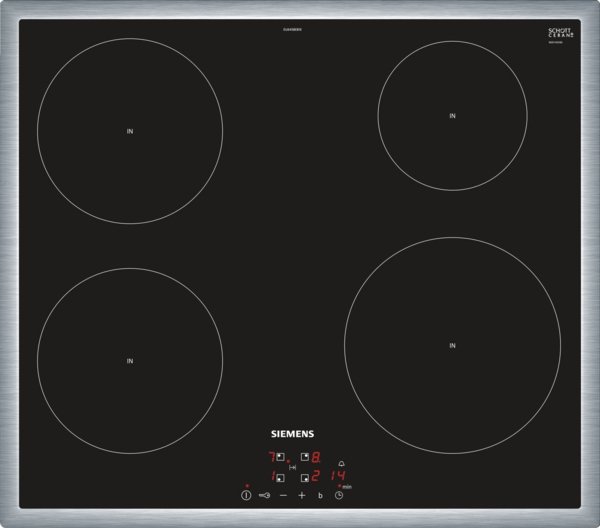Tap the key-shaped child lock symbol
The width and height of the screenshot is (600, 528).
[264, 495]
